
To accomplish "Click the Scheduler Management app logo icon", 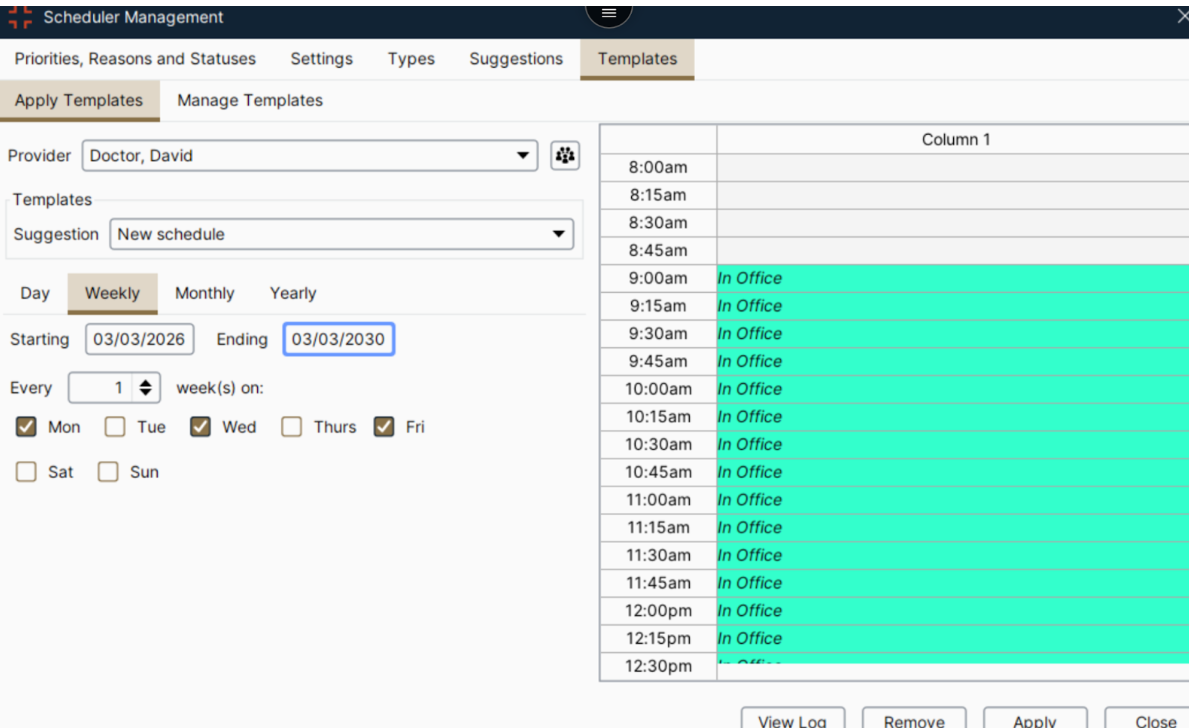I will [20, 17].
